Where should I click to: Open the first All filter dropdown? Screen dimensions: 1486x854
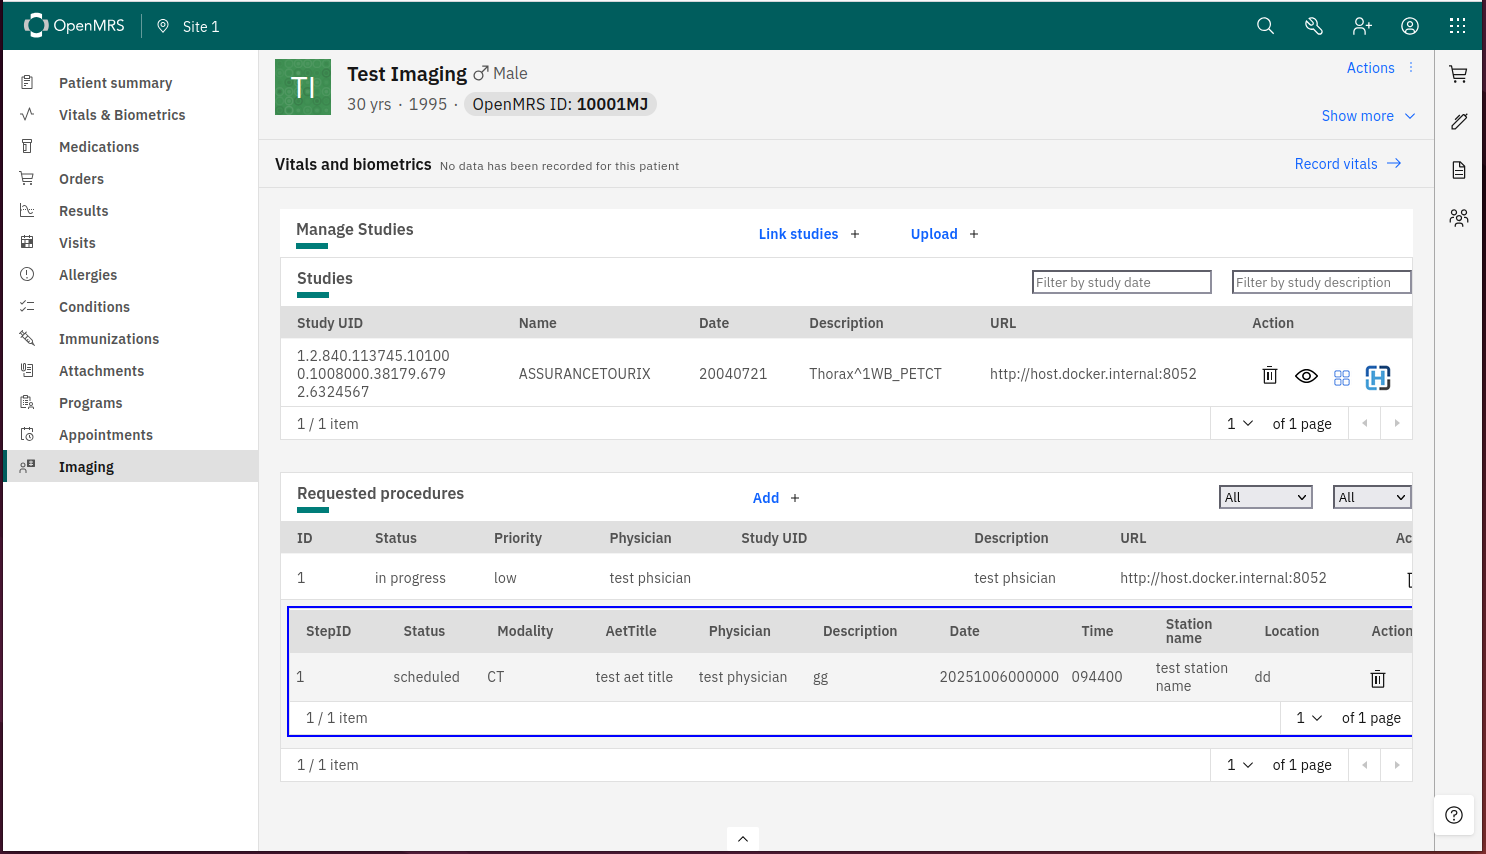pyautogui.click(x=1265, y=497)
